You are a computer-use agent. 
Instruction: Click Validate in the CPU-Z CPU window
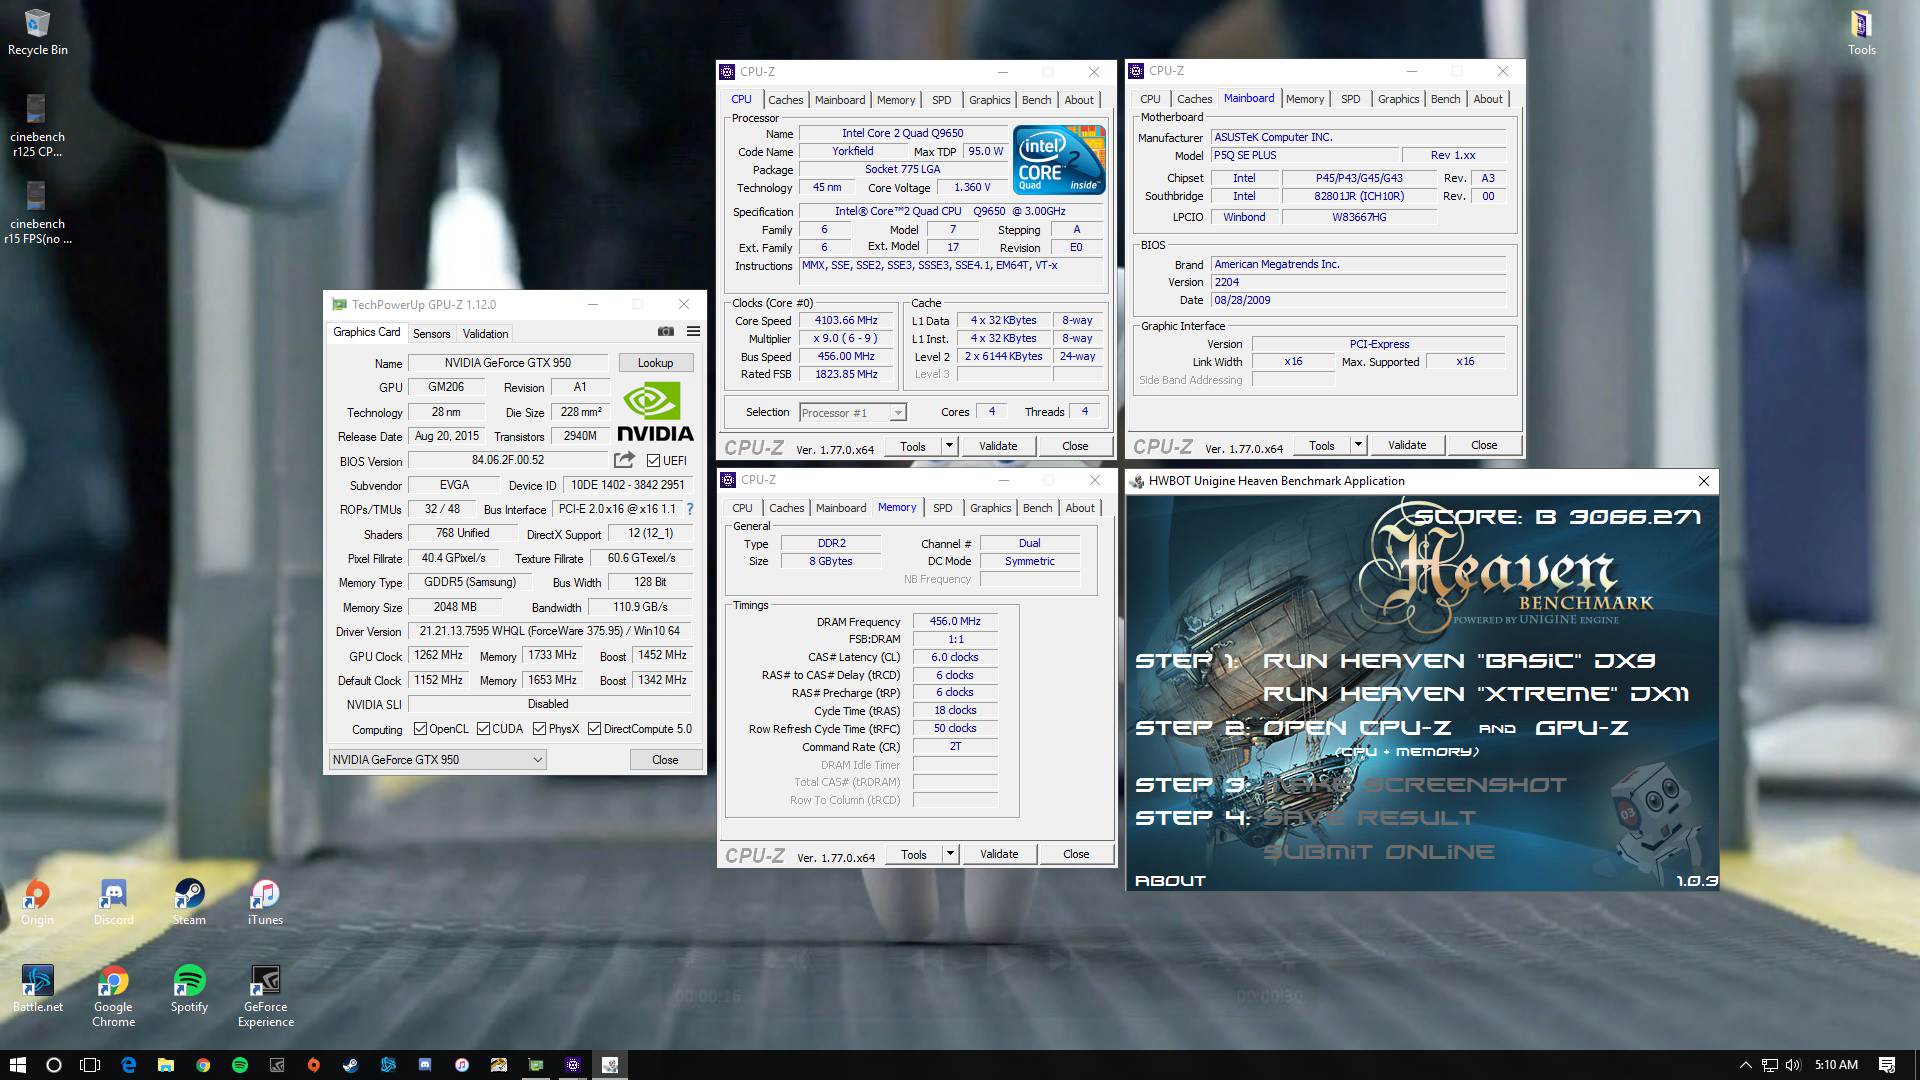point(998,446)
